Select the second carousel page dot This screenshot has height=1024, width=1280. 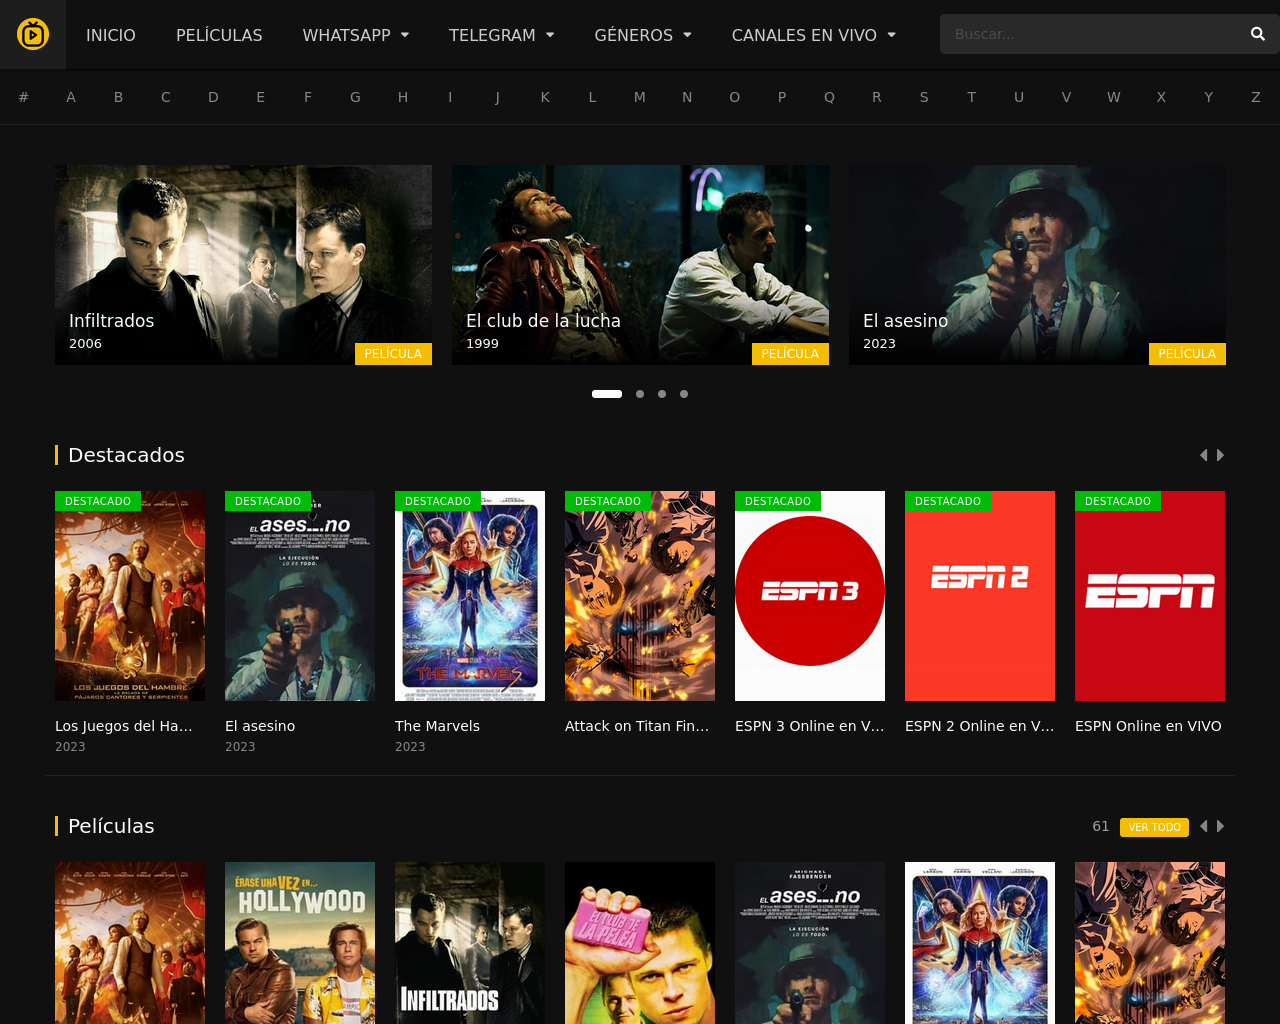coord(640,394)
